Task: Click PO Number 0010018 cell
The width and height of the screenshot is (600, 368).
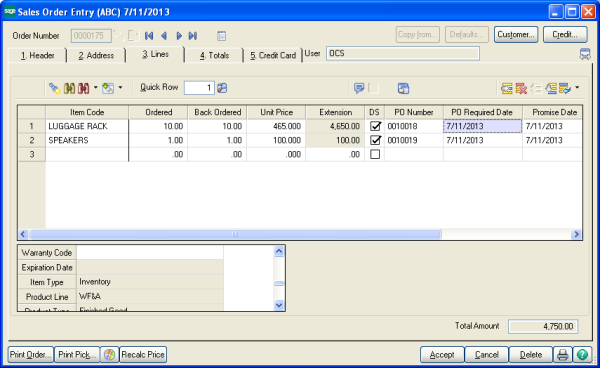Action: (414, 126)
